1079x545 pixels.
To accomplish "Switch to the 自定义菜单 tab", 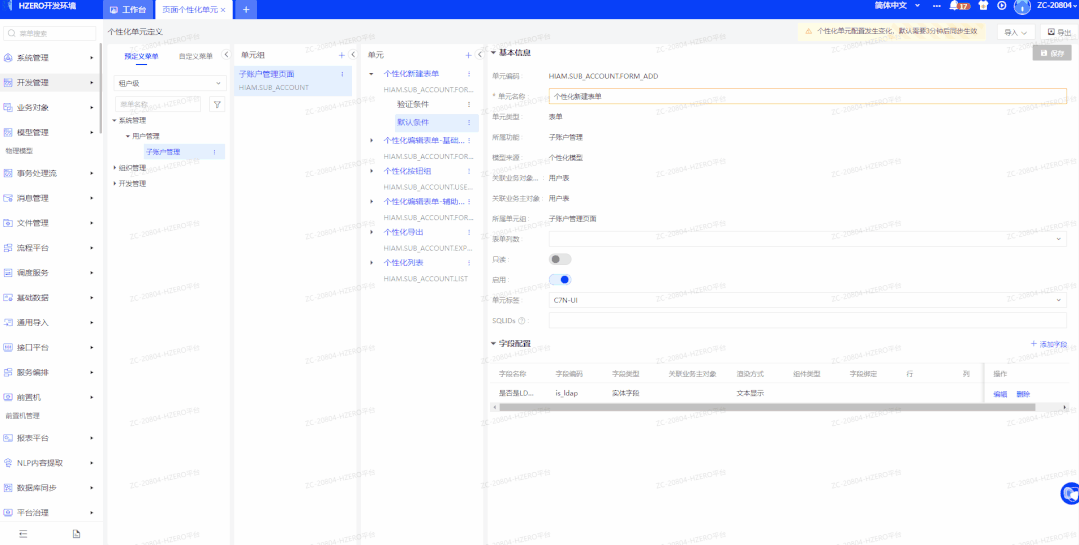I will (195, 56).
